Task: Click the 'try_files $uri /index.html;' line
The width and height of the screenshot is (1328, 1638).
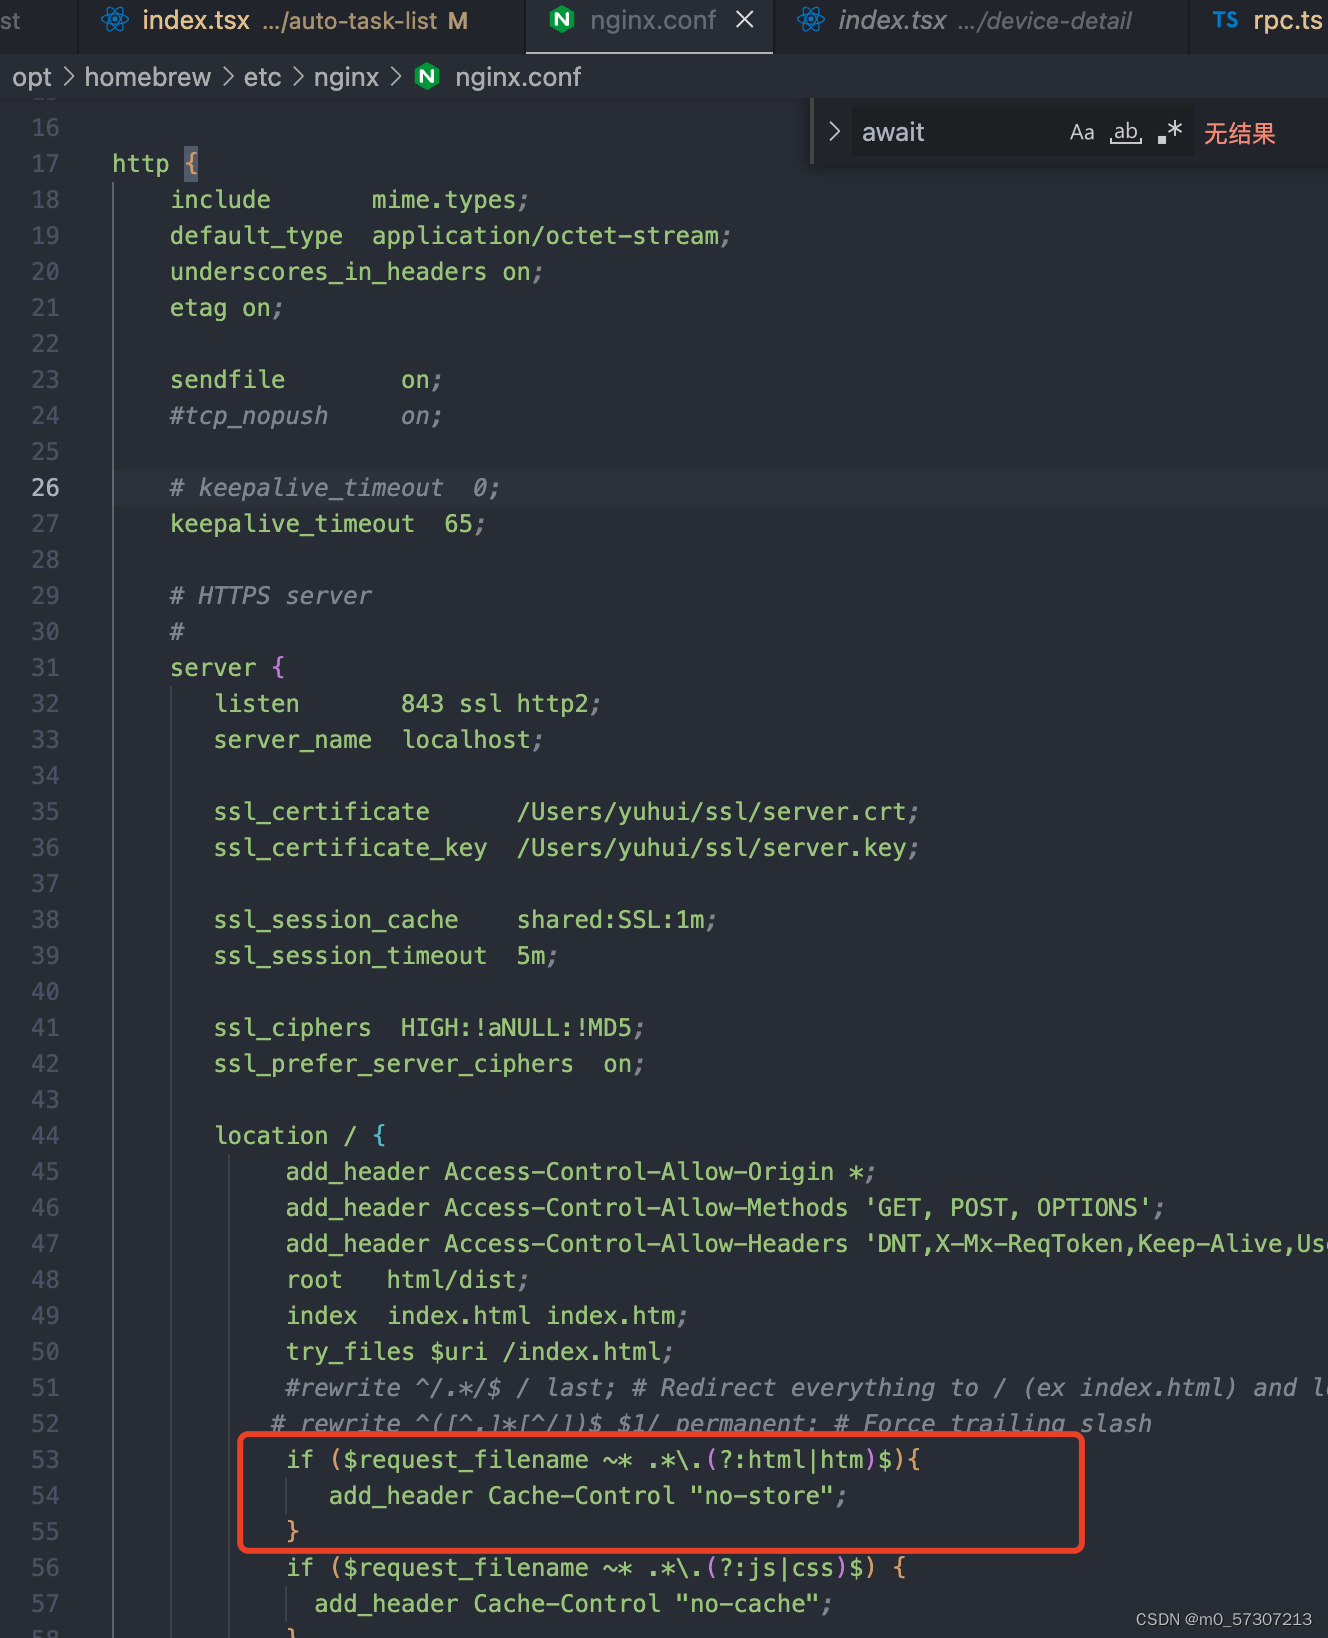Action: click(x=480, y=1352)
